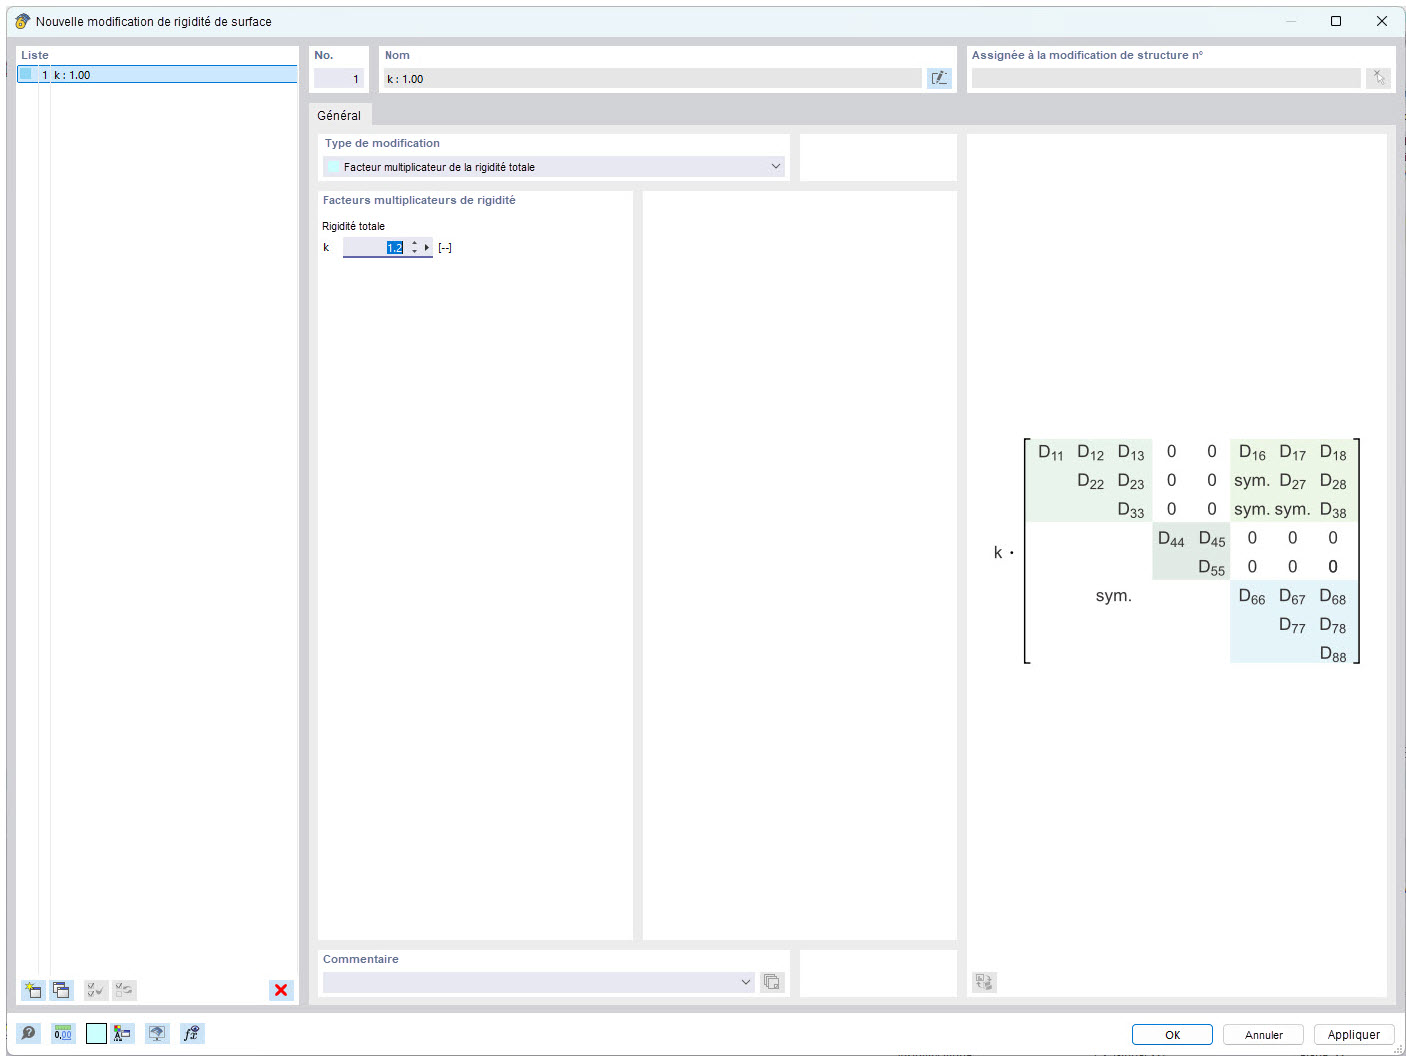Create a new entry with the new-item icon
The height and width of the screenshot is (1056, 1406).
(33, 990)
